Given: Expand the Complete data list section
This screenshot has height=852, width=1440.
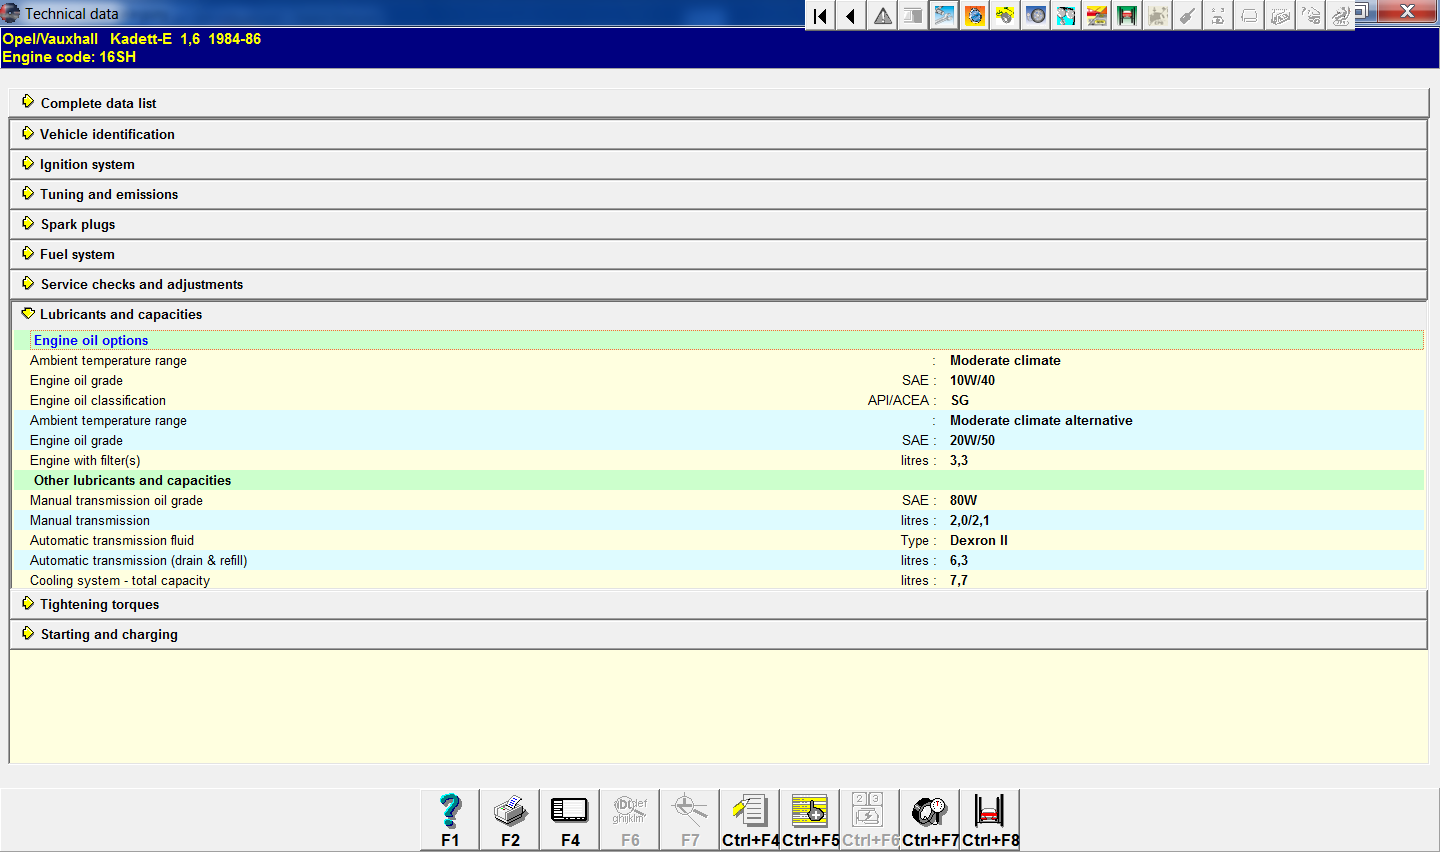Looking at the screenshot, I should click(98, 103).
